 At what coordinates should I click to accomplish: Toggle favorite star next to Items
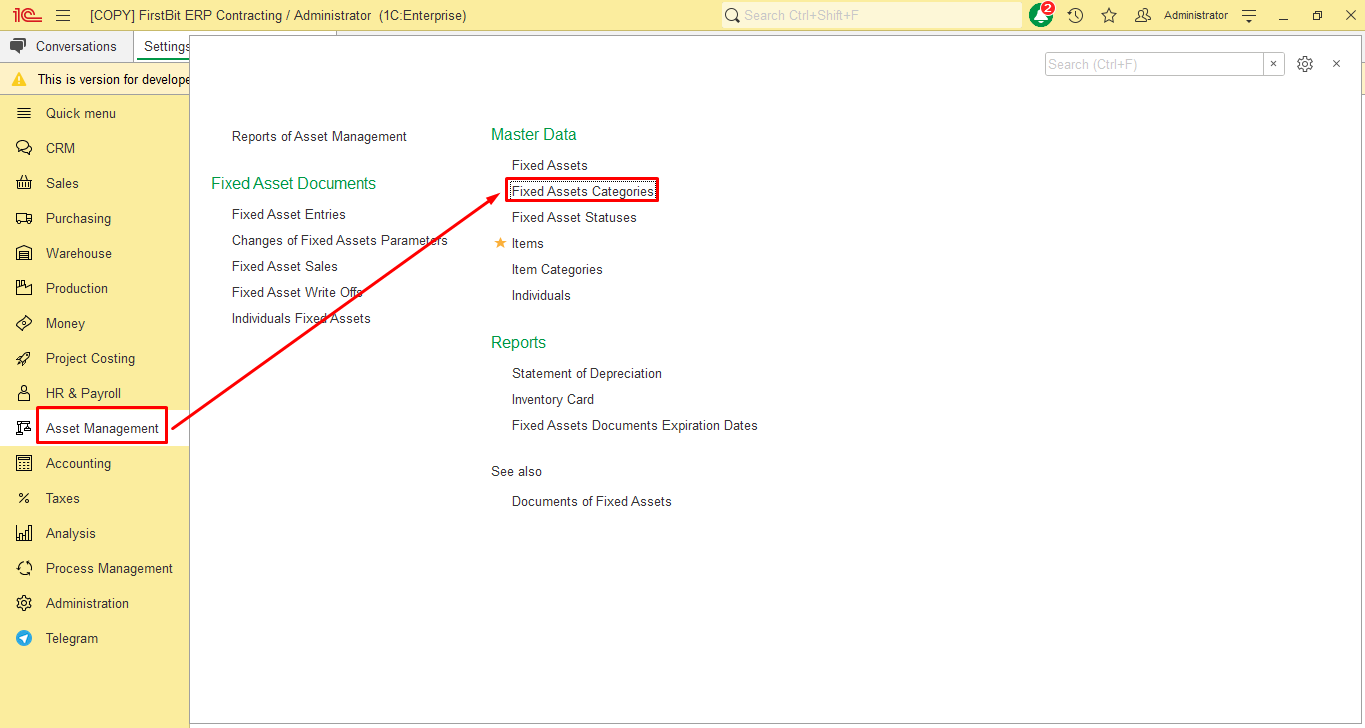(x=501, y=243)
